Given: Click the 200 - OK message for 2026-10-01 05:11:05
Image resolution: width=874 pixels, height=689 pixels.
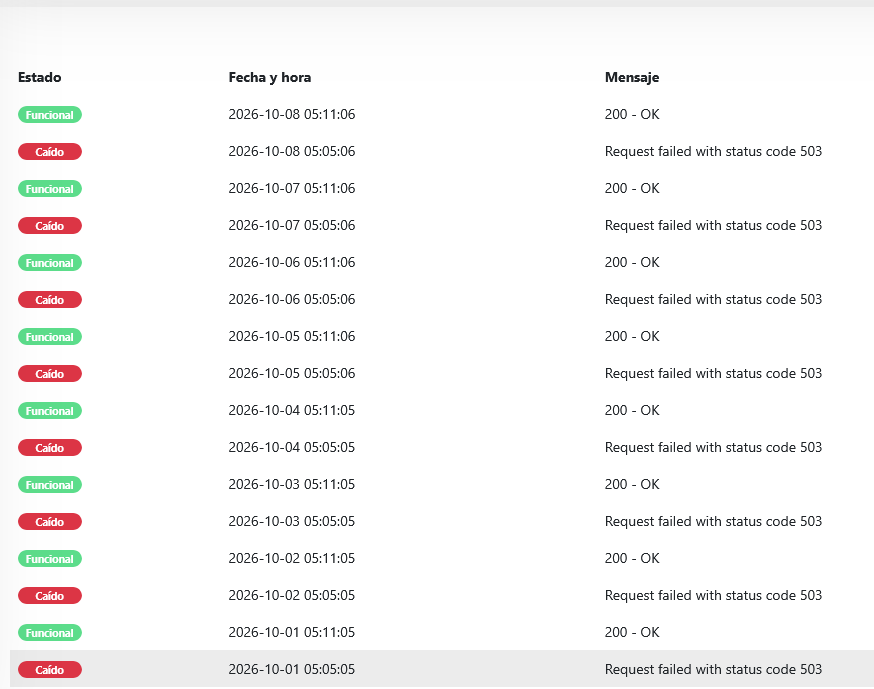Looking at the screenshot, I should pyautogui.click(x=632, y=633).
